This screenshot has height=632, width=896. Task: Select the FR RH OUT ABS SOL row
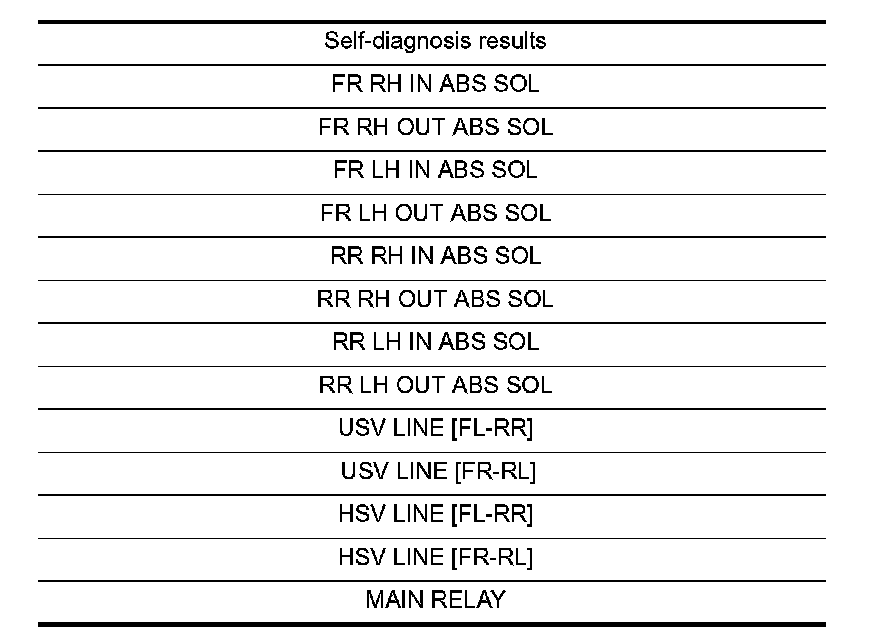[435, 128]
